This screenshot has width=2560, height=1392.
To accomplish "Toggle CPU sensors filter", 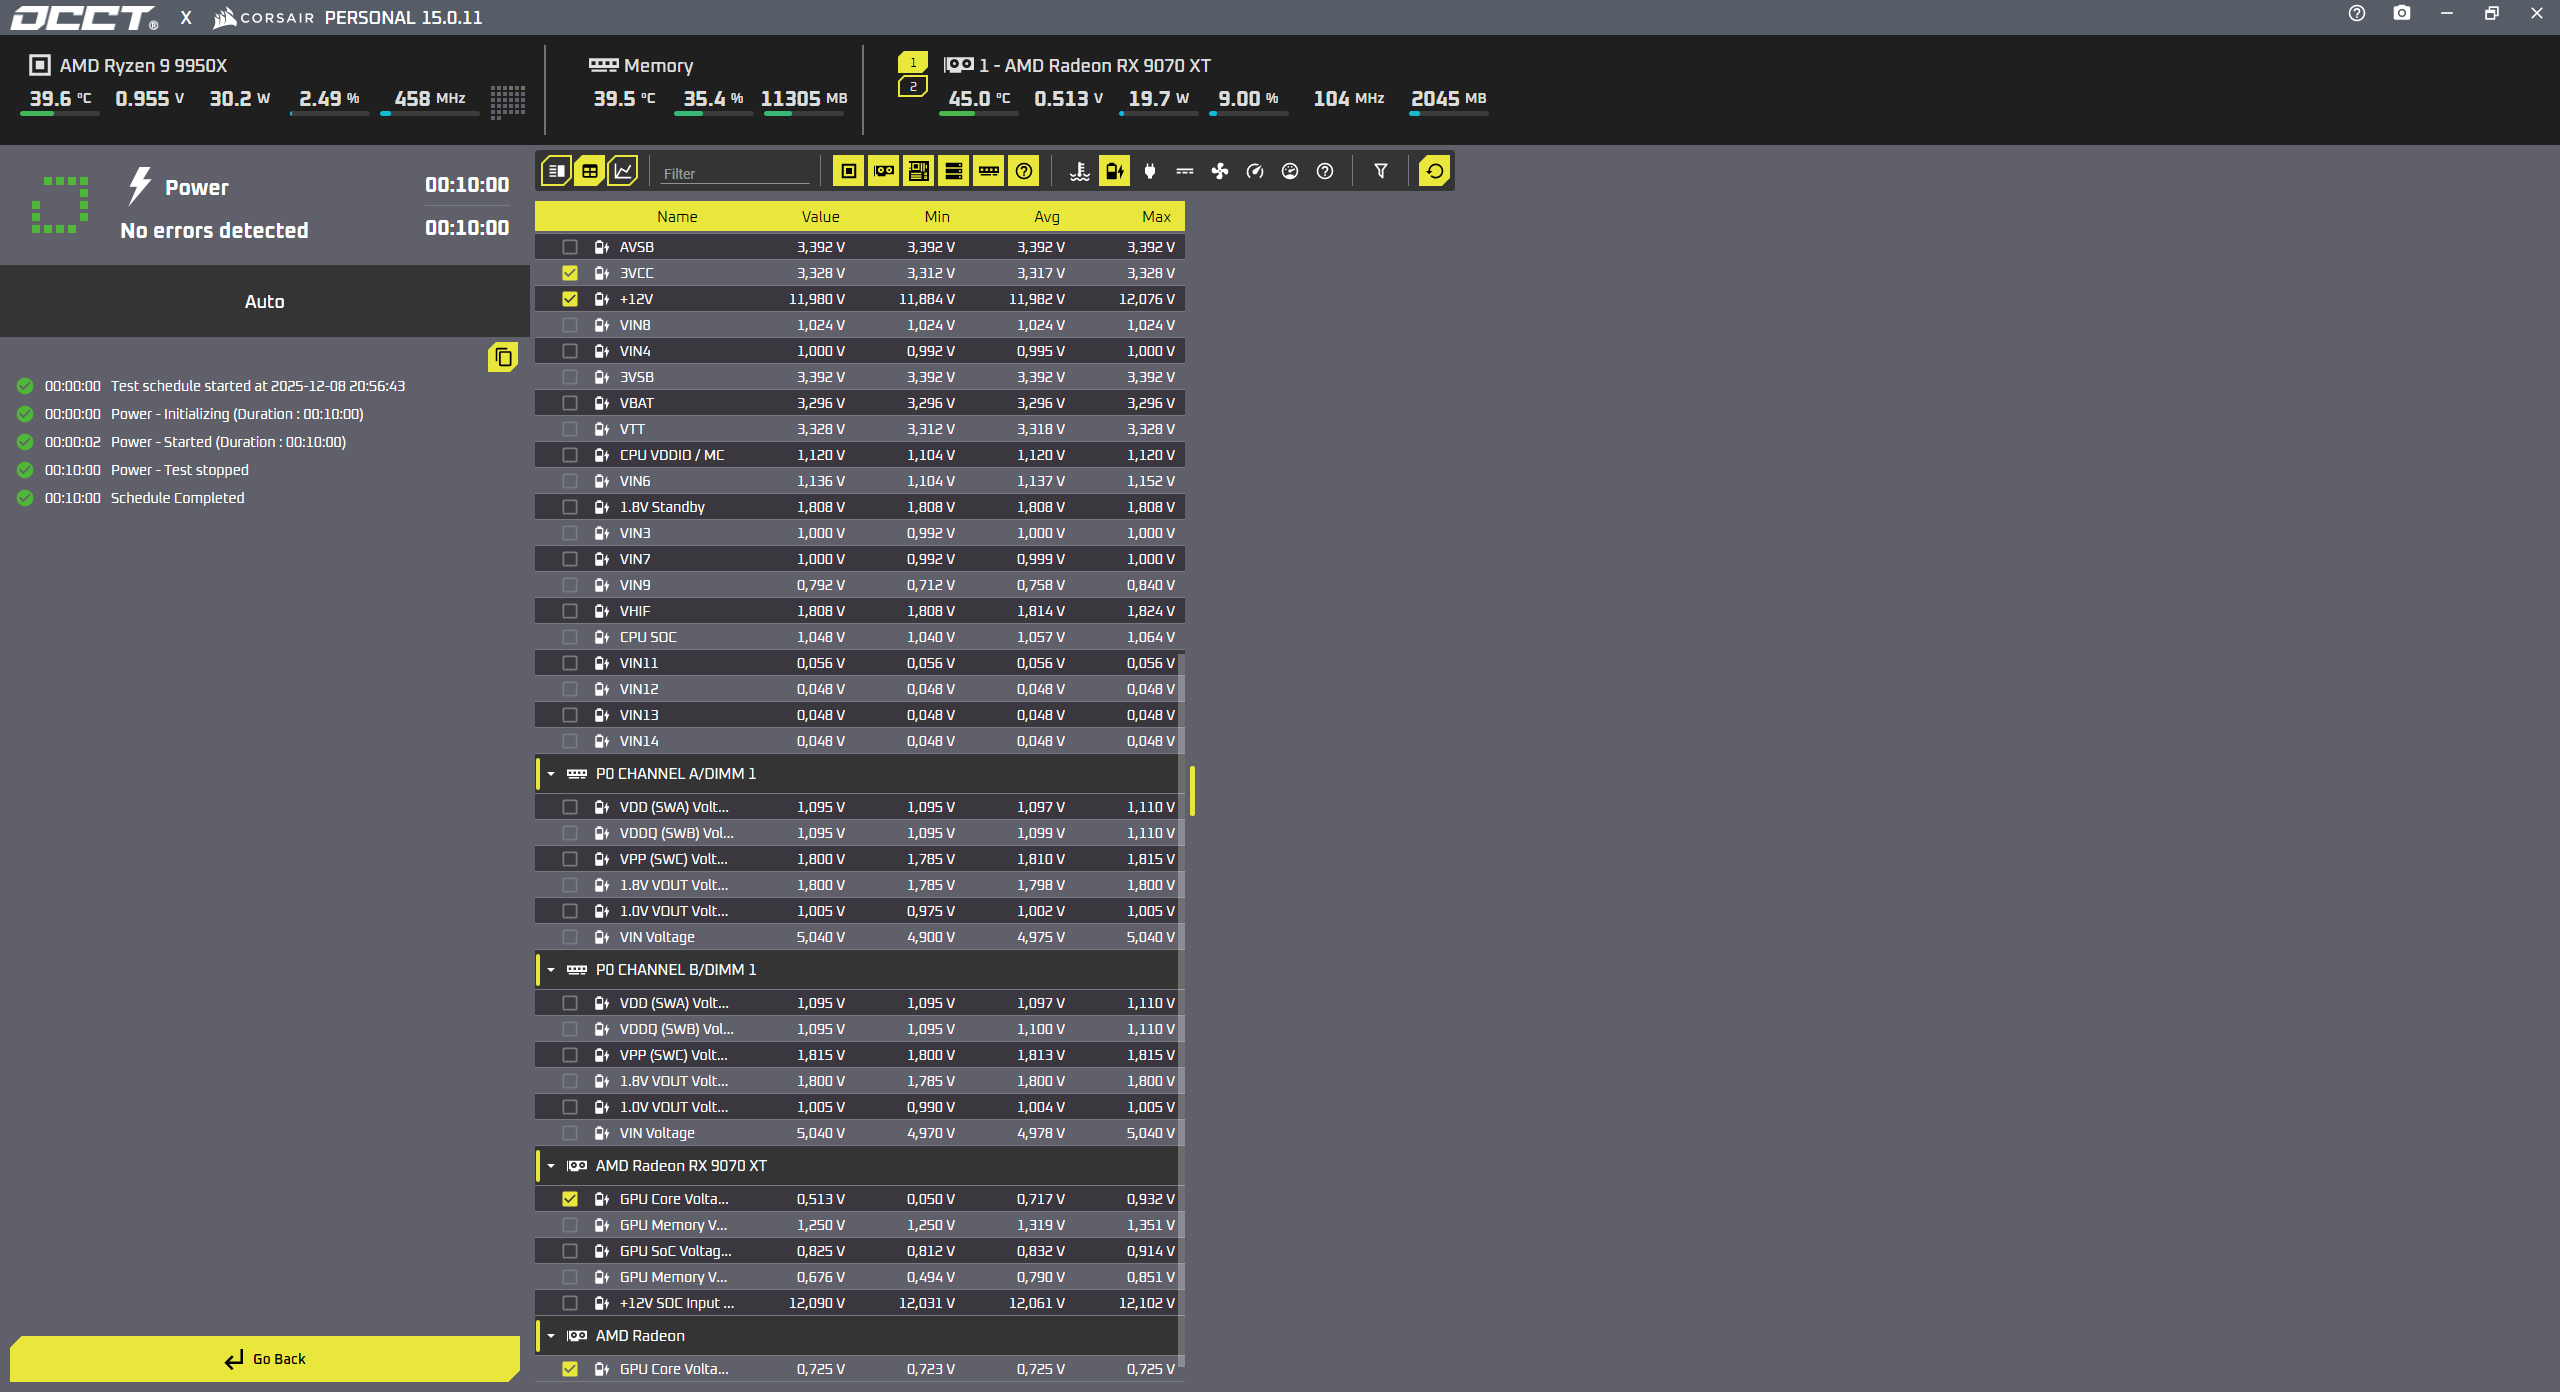I will click(x=849, y=171).
